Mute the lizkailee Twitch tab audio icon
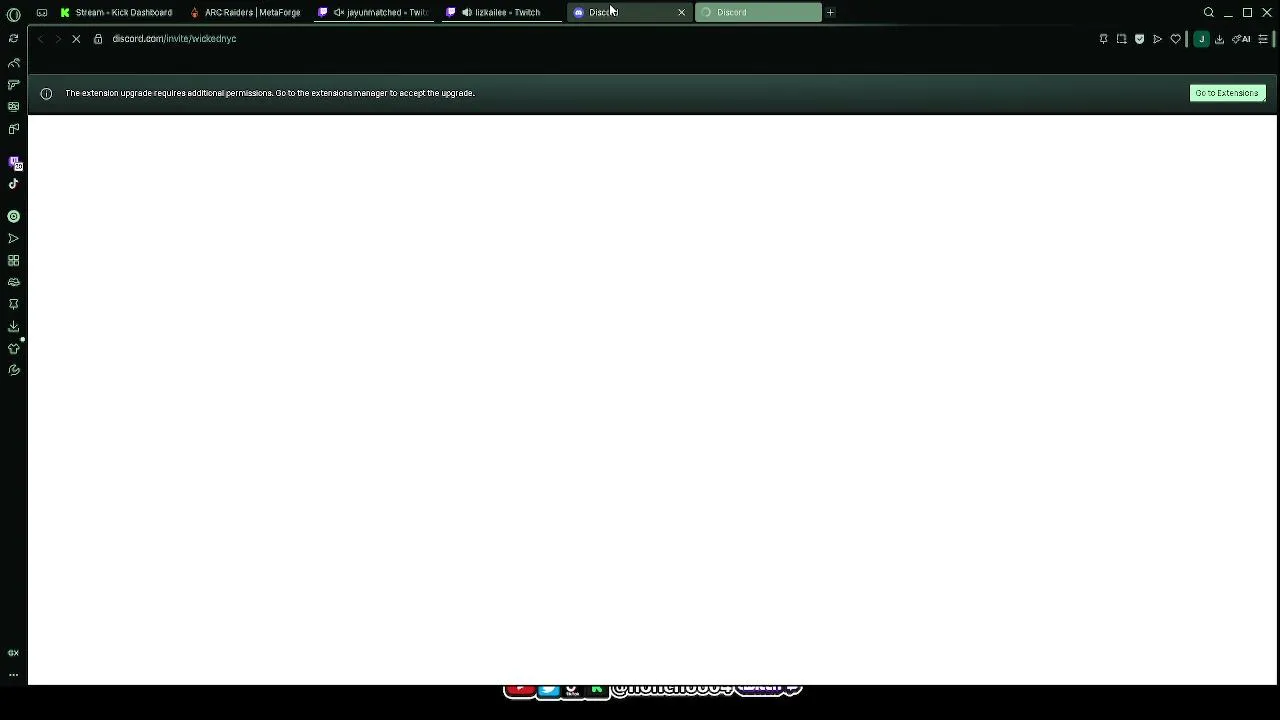Screen dimensions: 1280x720 467,12
